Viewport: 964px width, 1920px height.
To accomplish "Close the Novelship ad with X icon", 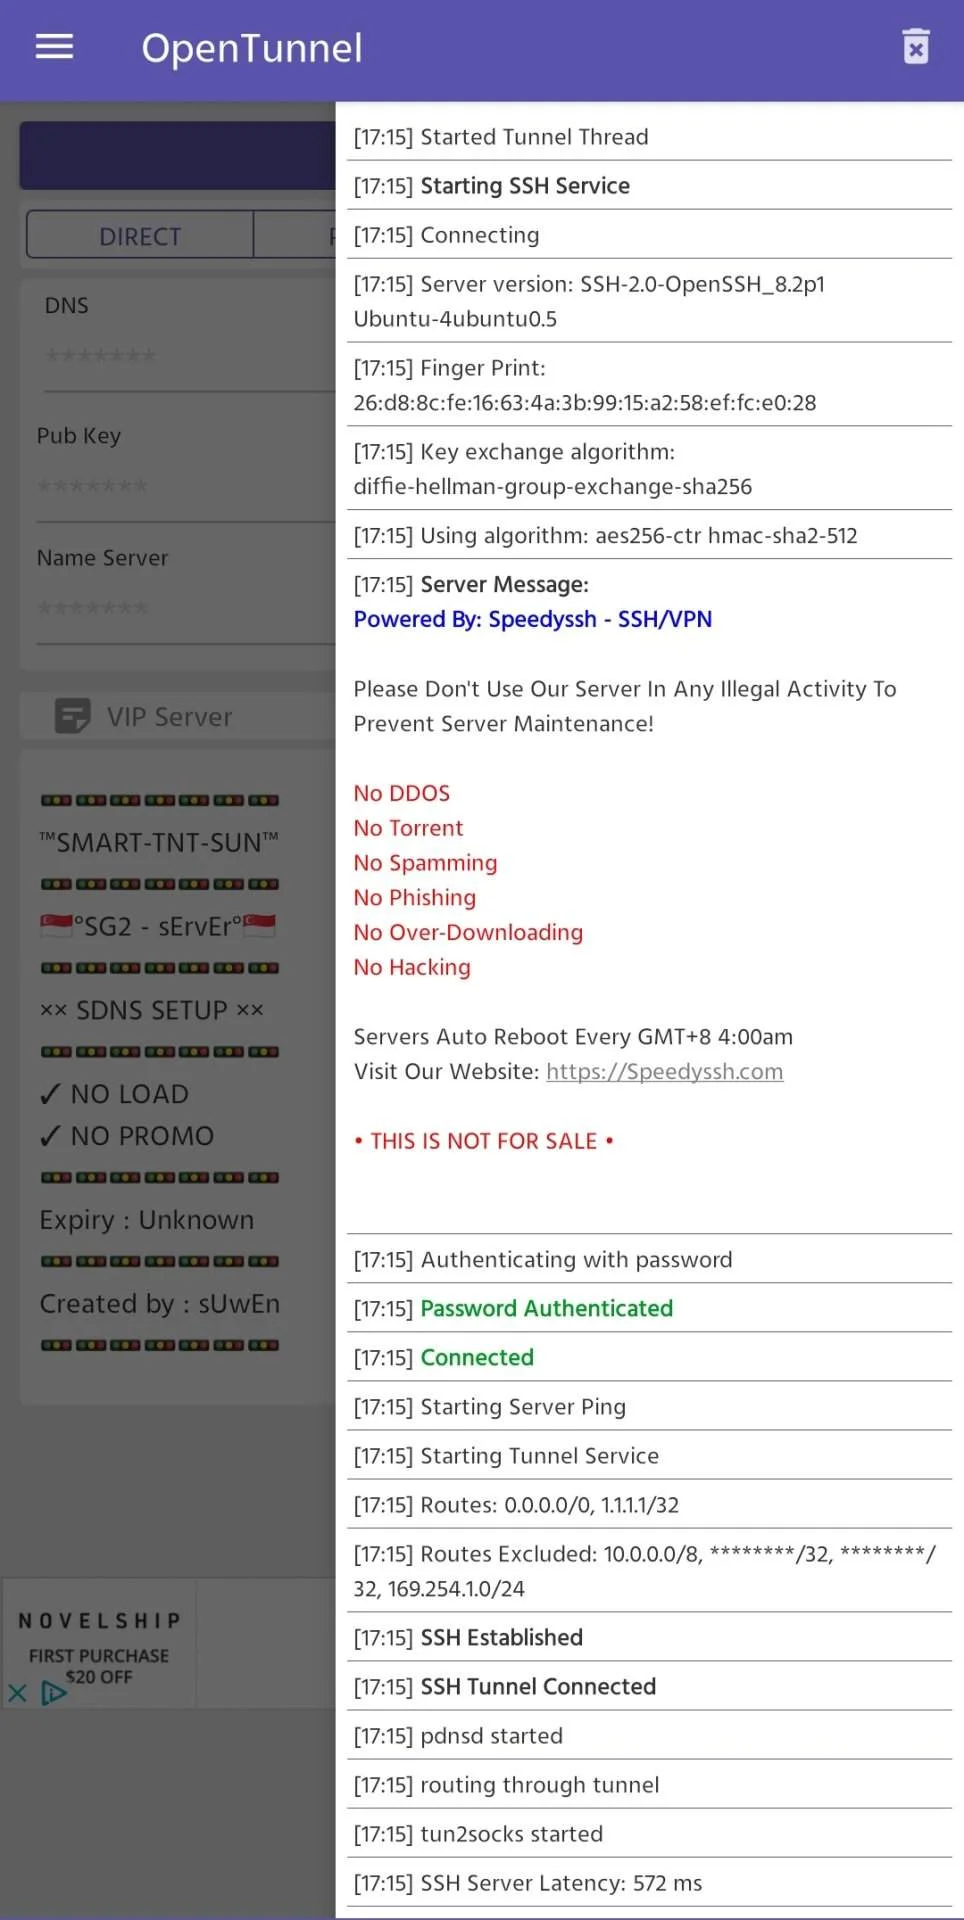I will (17, 1693).
